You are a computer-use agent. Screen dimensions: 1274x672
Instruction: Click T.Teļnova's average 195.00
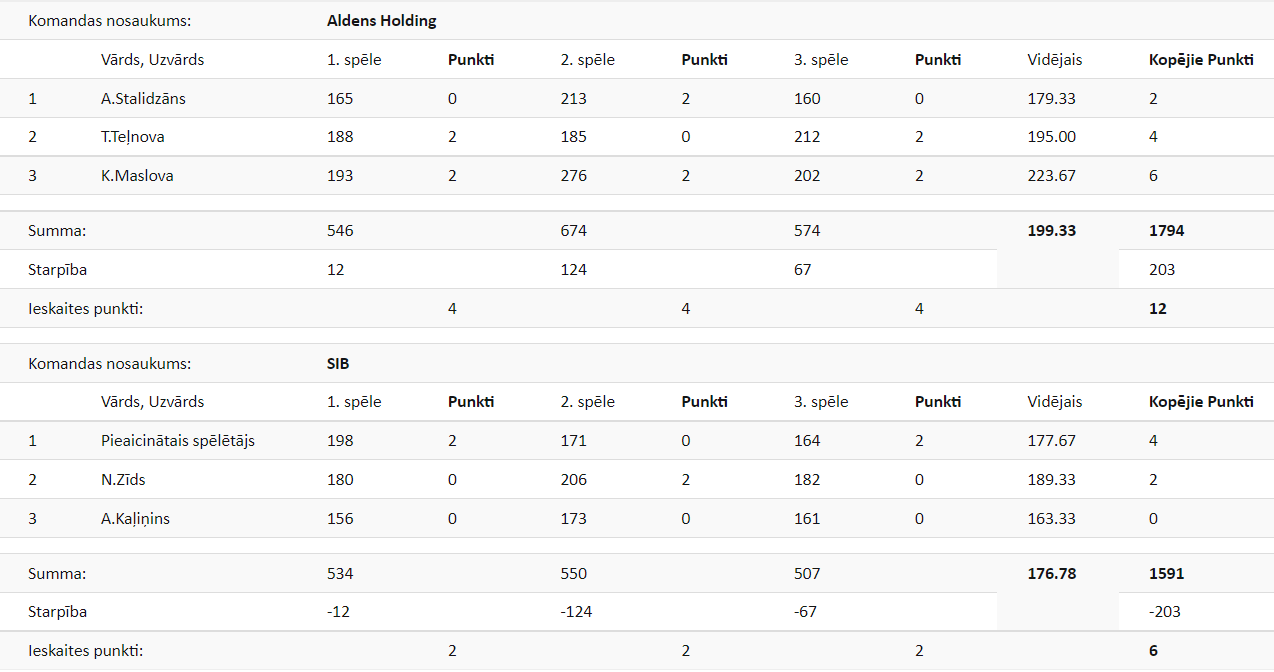(1052, 137)
